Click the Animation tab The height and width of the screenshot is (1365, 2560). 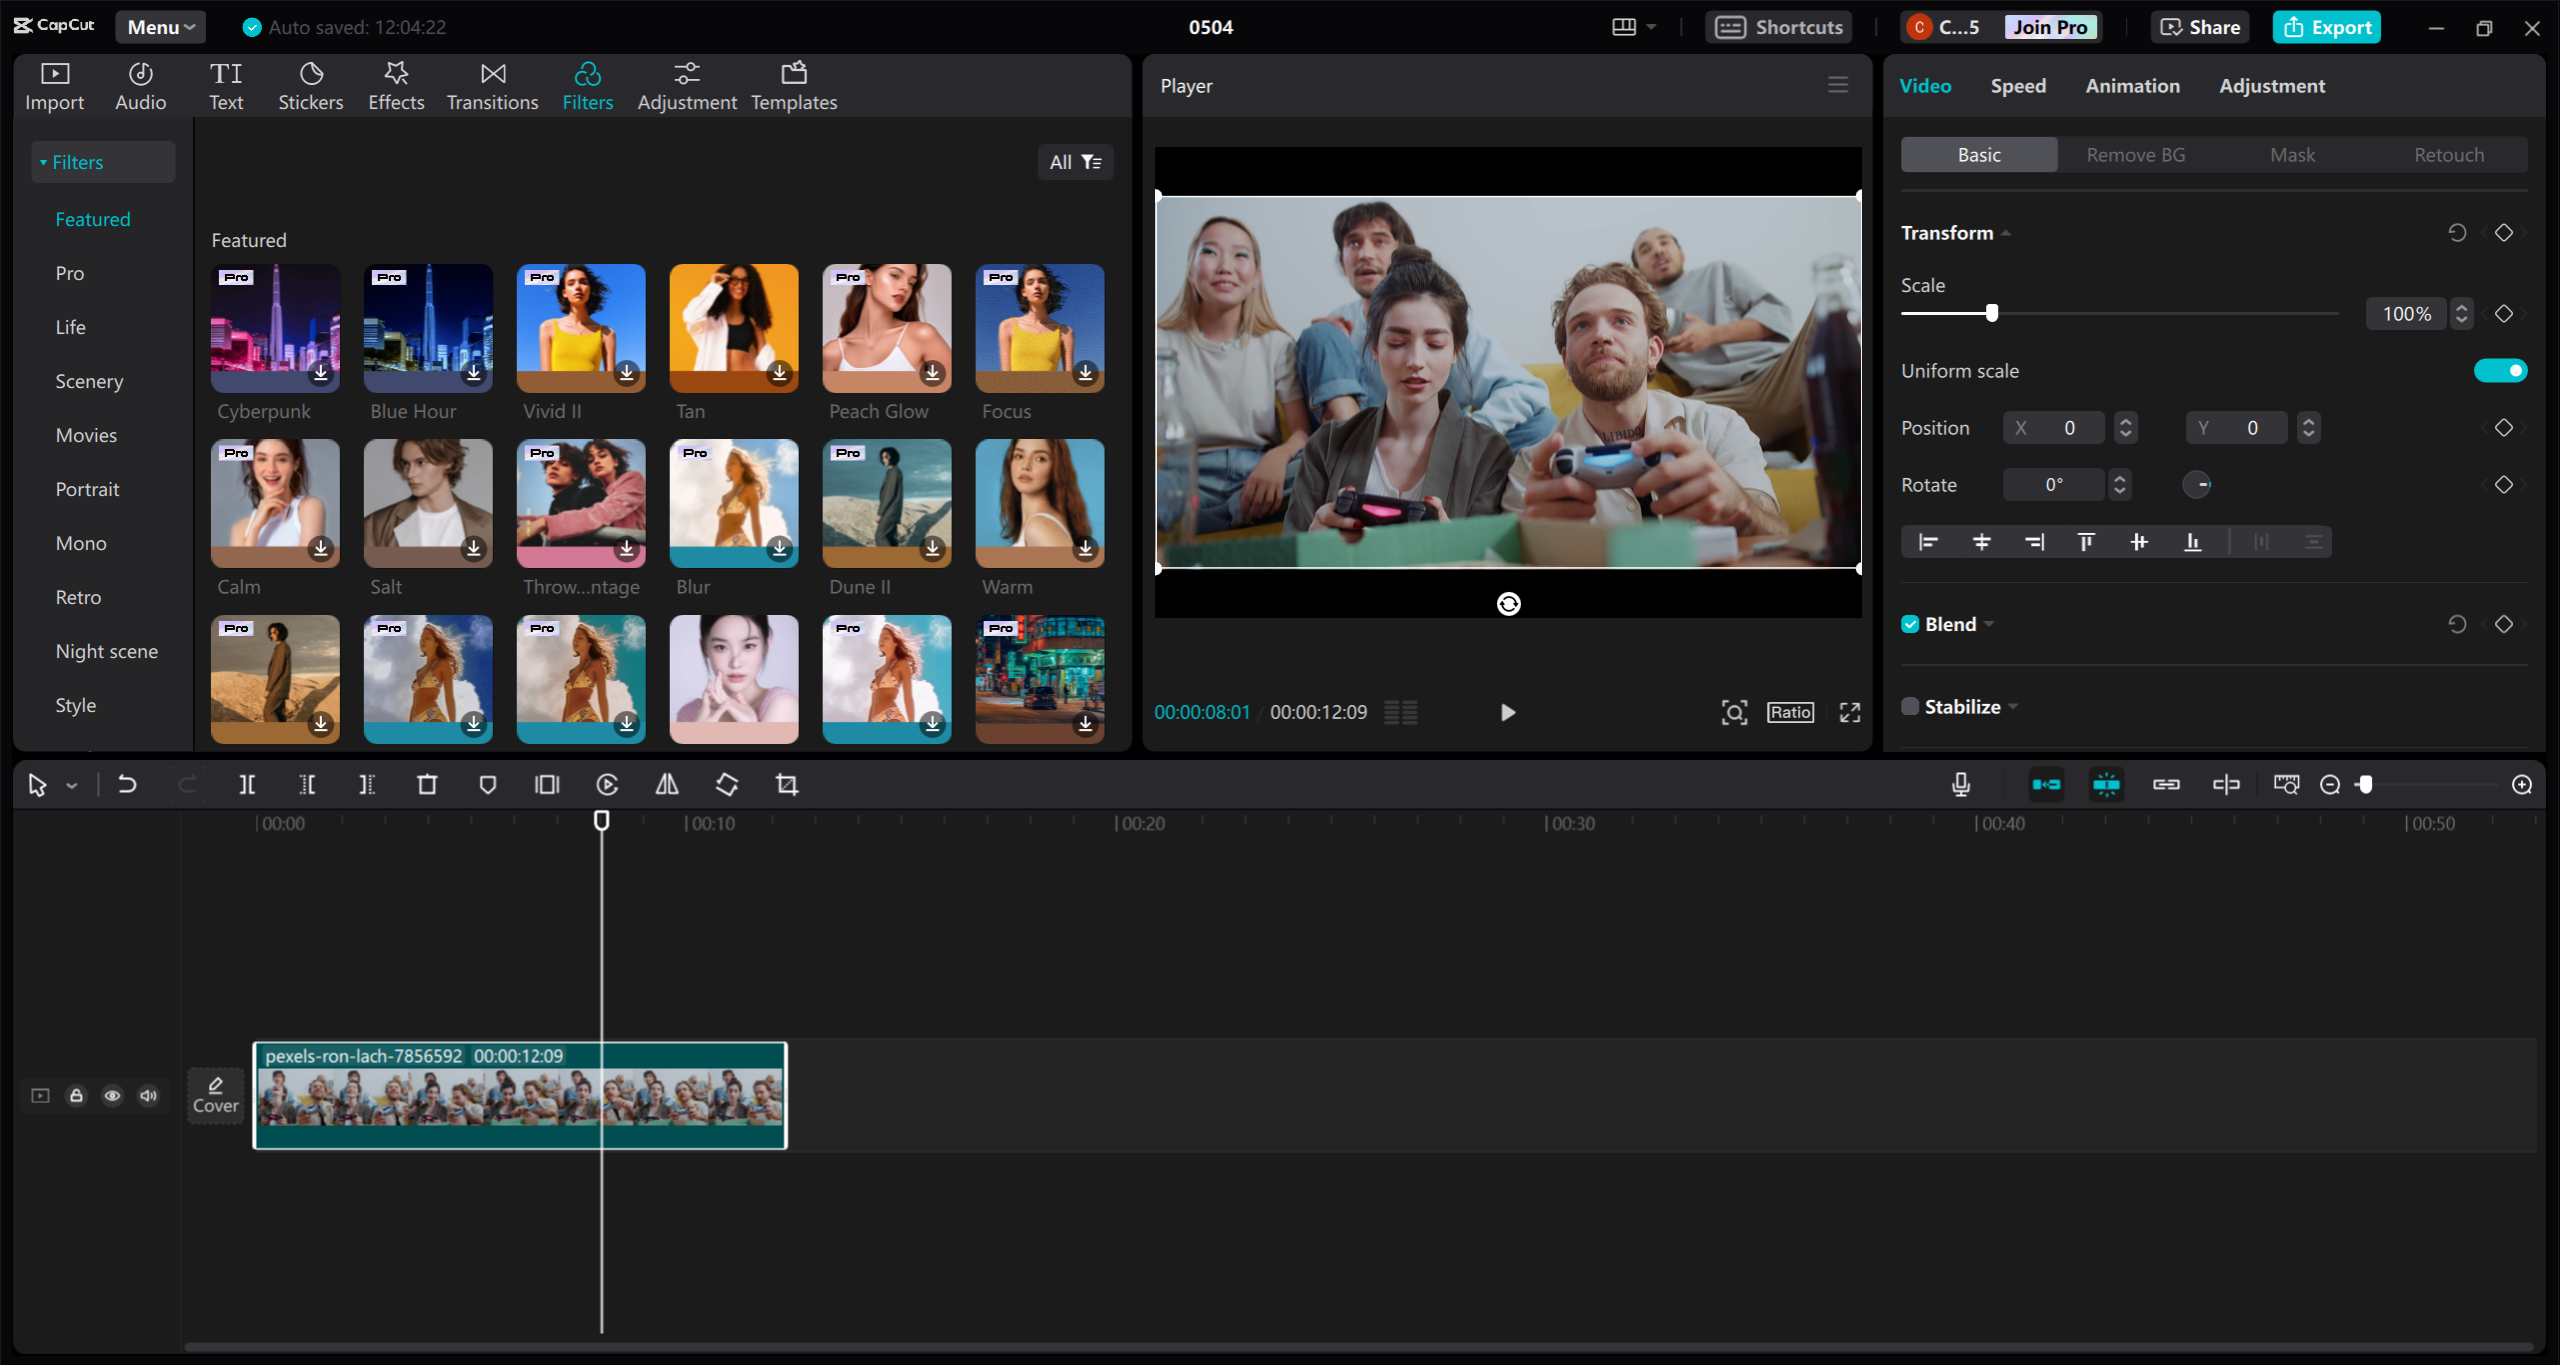[2130, 85]
